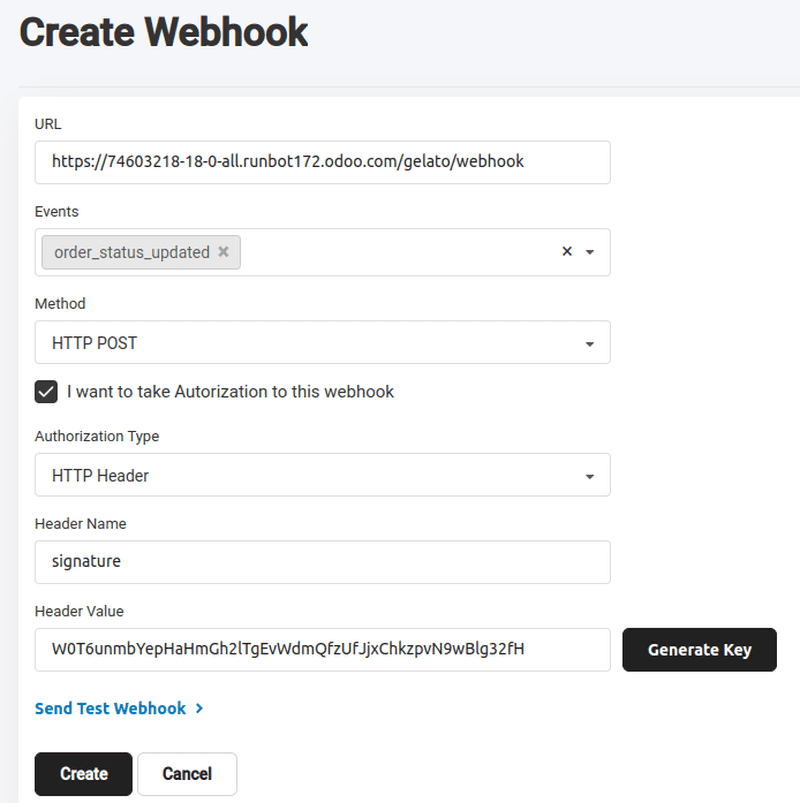
Task: Disable the authorization checkbox for this webhook
Action: (45, 391)
